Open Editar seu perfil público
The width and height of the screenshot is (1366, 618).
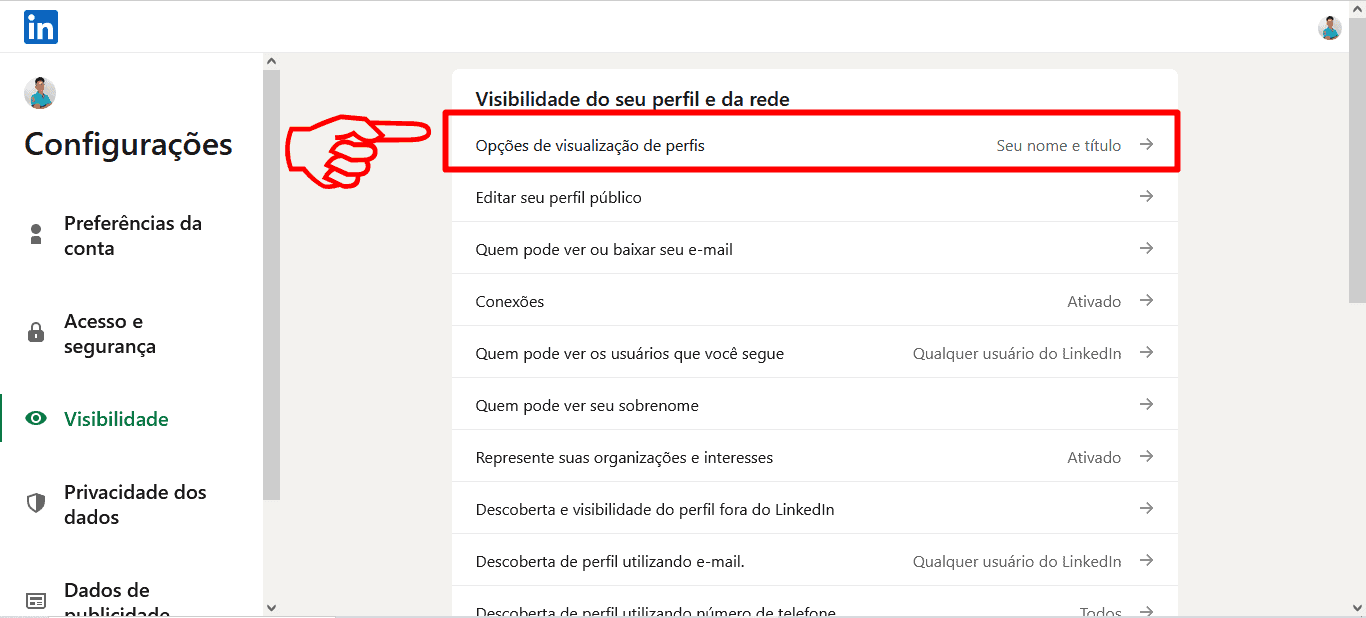[x=815, y=197]
